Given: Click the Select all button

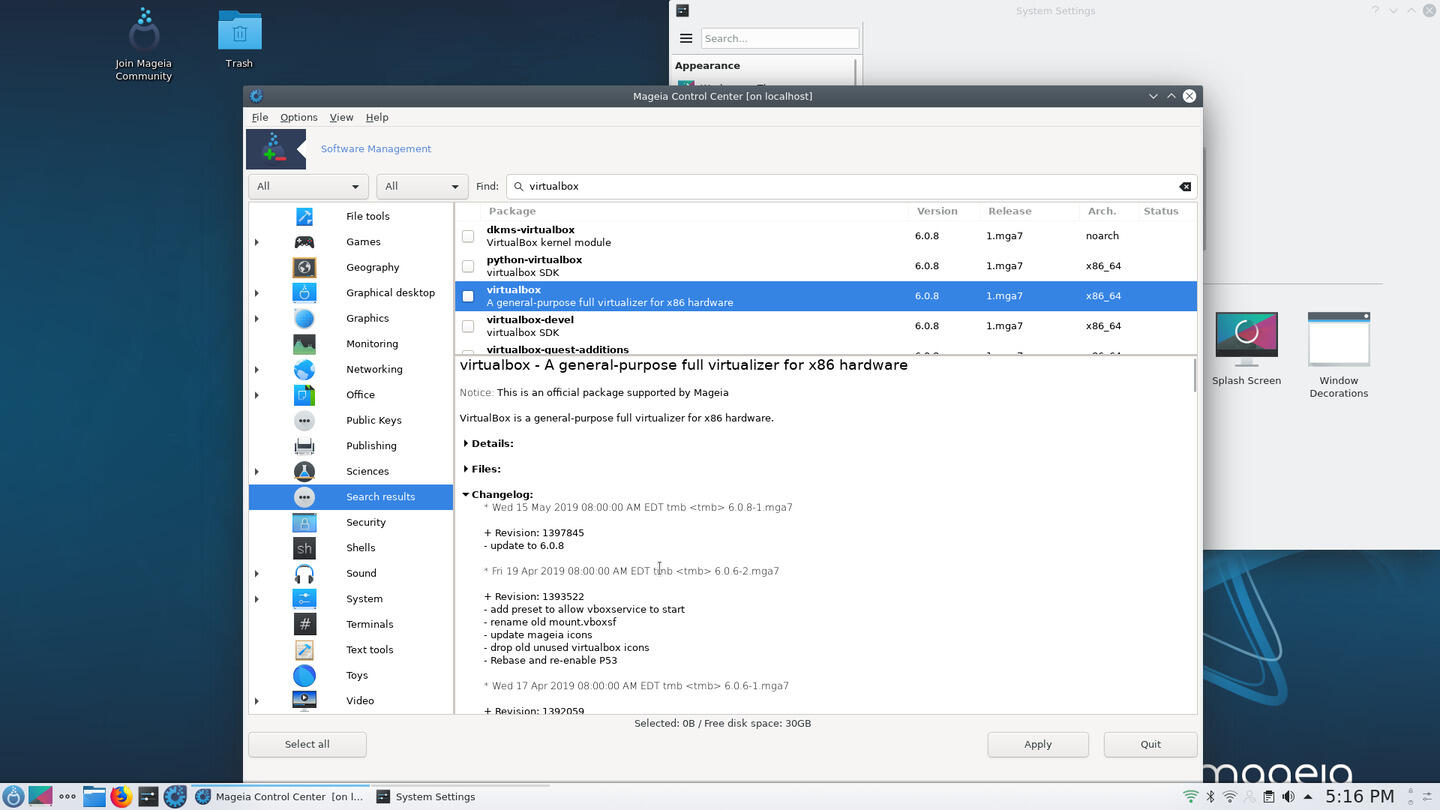Looking at the screenshot, I should 307,744.
